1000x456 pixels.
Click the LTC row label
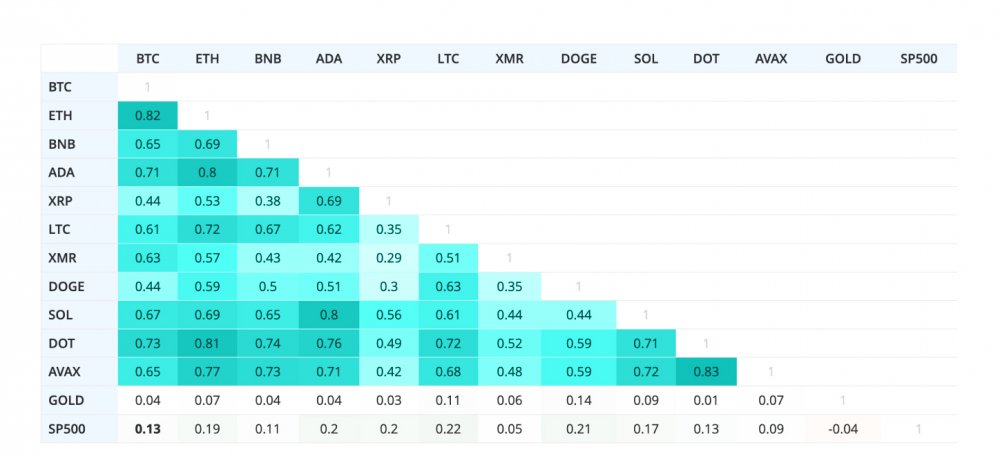(x=80, y=230)
